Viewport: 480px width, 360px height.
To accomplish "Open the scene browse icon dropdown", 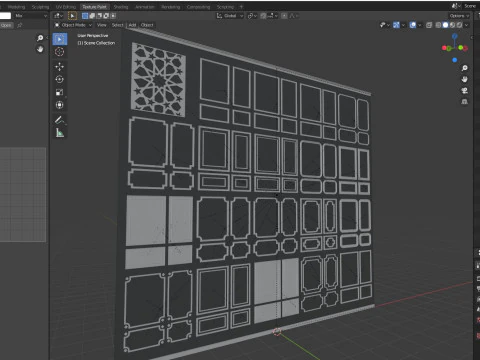I will tap(455, 6).
